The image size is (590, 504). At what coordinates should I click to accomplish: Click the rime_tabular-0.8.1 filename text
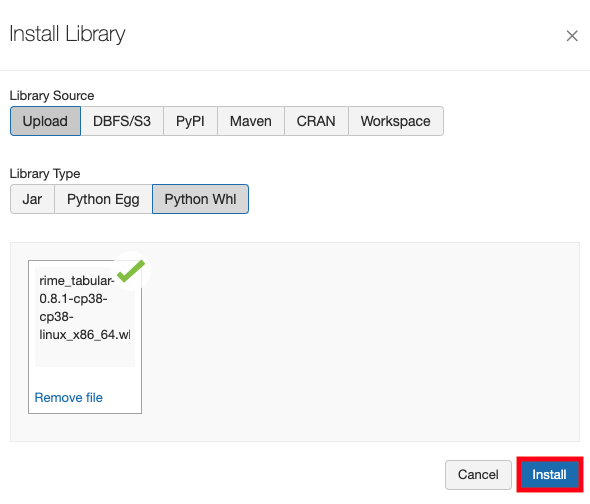coord(85,308)
